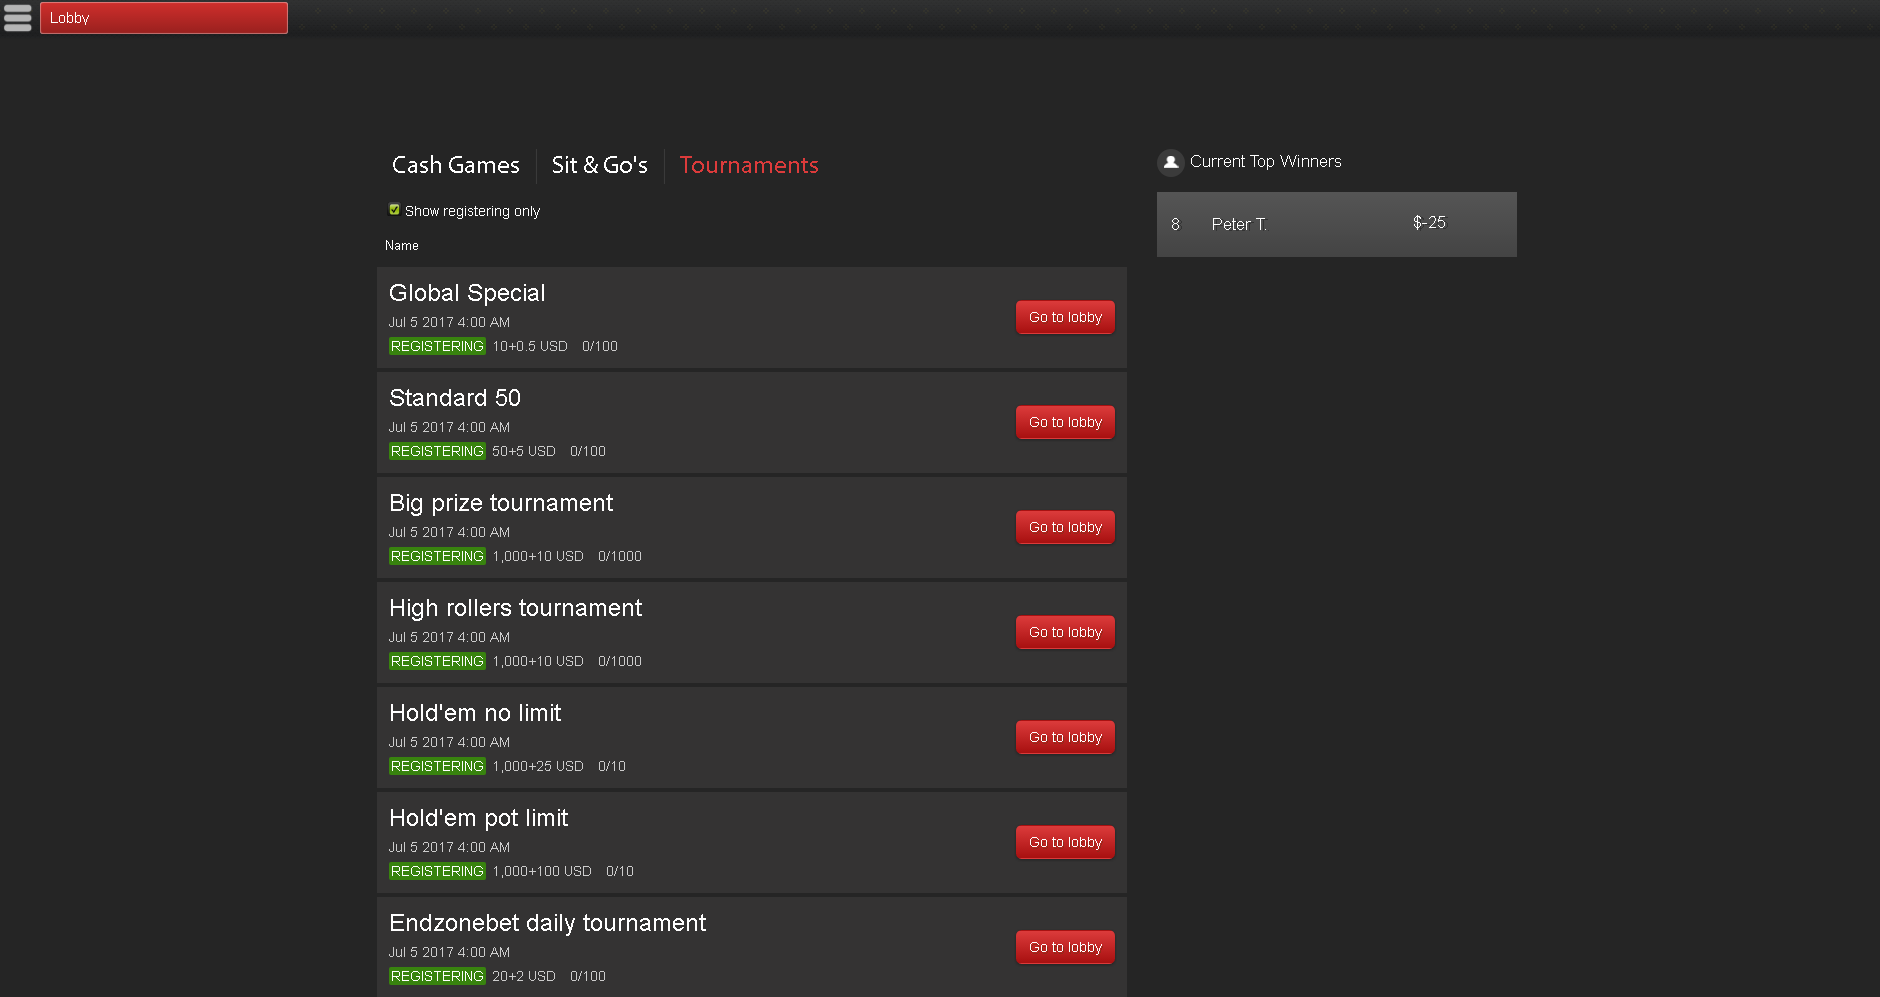Click the Current Top Winners user icon

(1170, 162)
